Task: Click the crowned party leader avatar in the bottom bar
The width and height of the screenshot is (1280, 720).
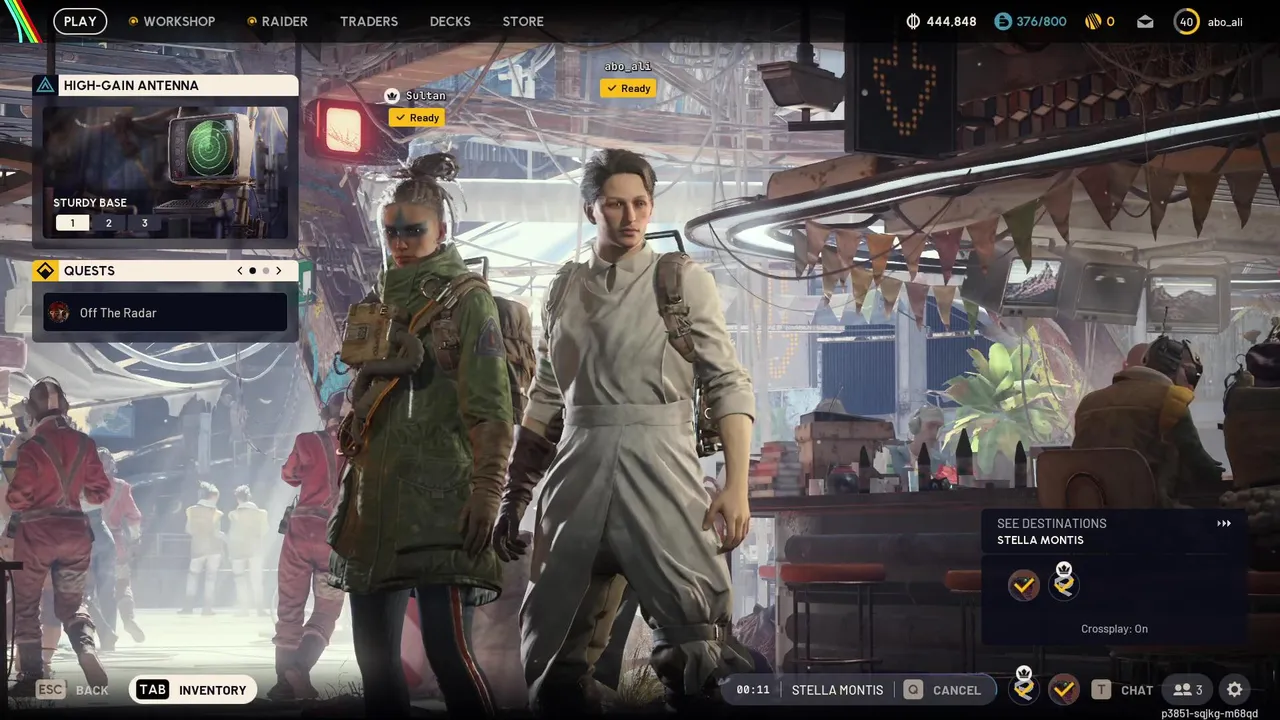Action: pyautogui.click(x=1024, y=686)
